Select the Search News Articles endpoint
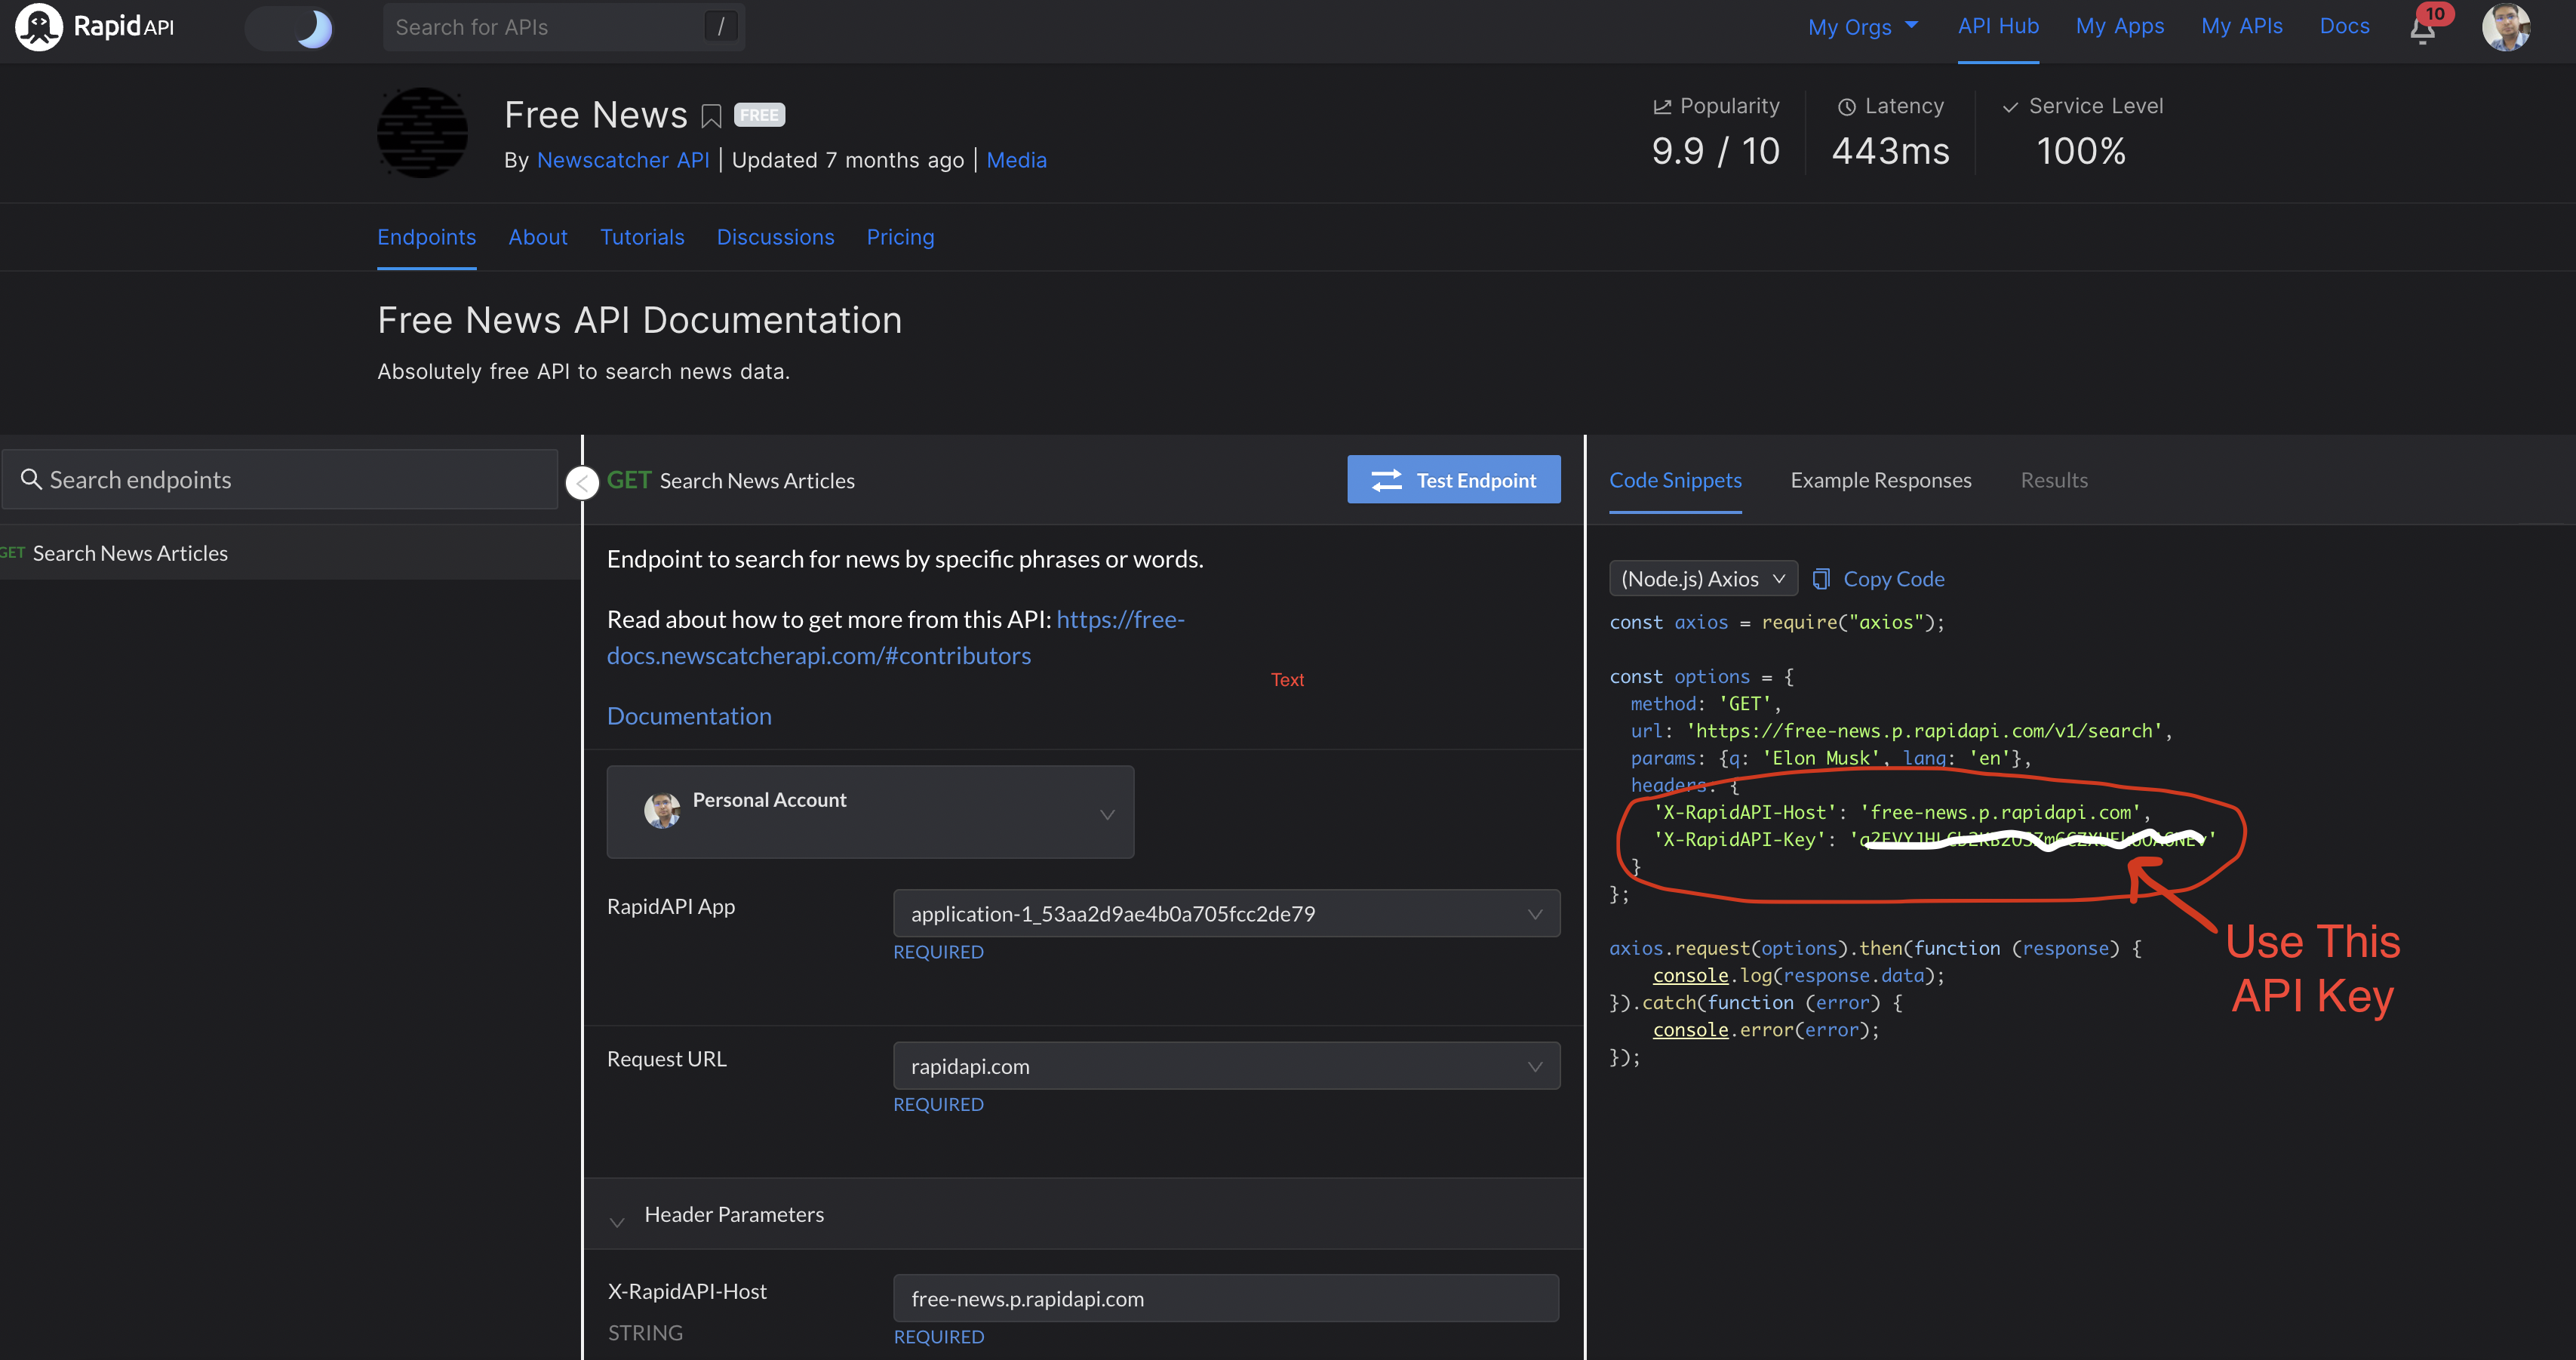Image resolution: width=2576 pixels, height=1360 pixels. (x=130, y=554)
